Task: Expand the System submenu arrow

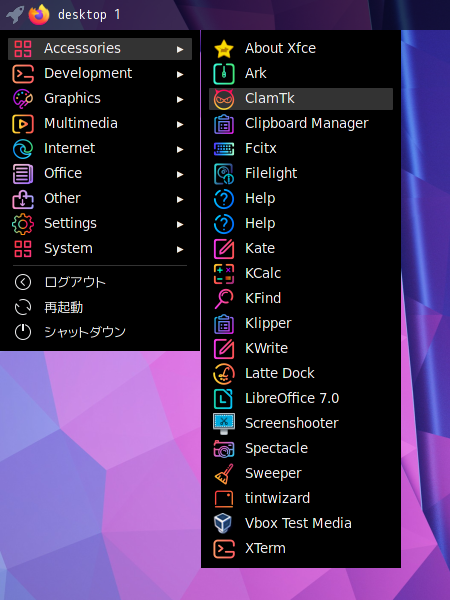Action: pos(180,249)
